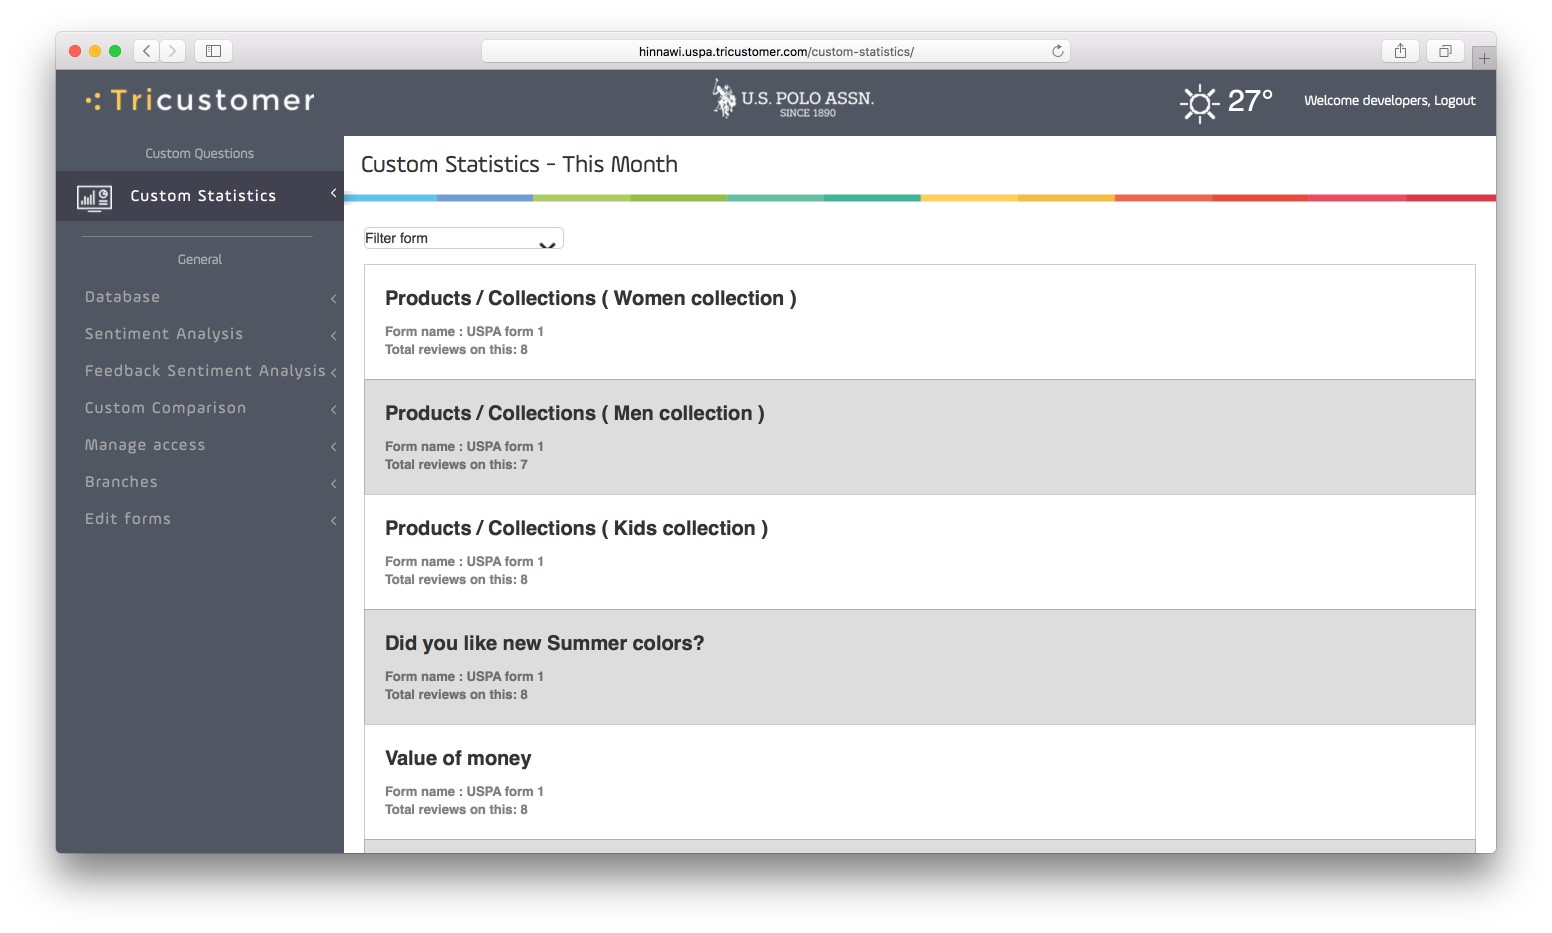Expand the Database menu chevron
Viewport: 1552px width, 933px height.
point(333,298)
